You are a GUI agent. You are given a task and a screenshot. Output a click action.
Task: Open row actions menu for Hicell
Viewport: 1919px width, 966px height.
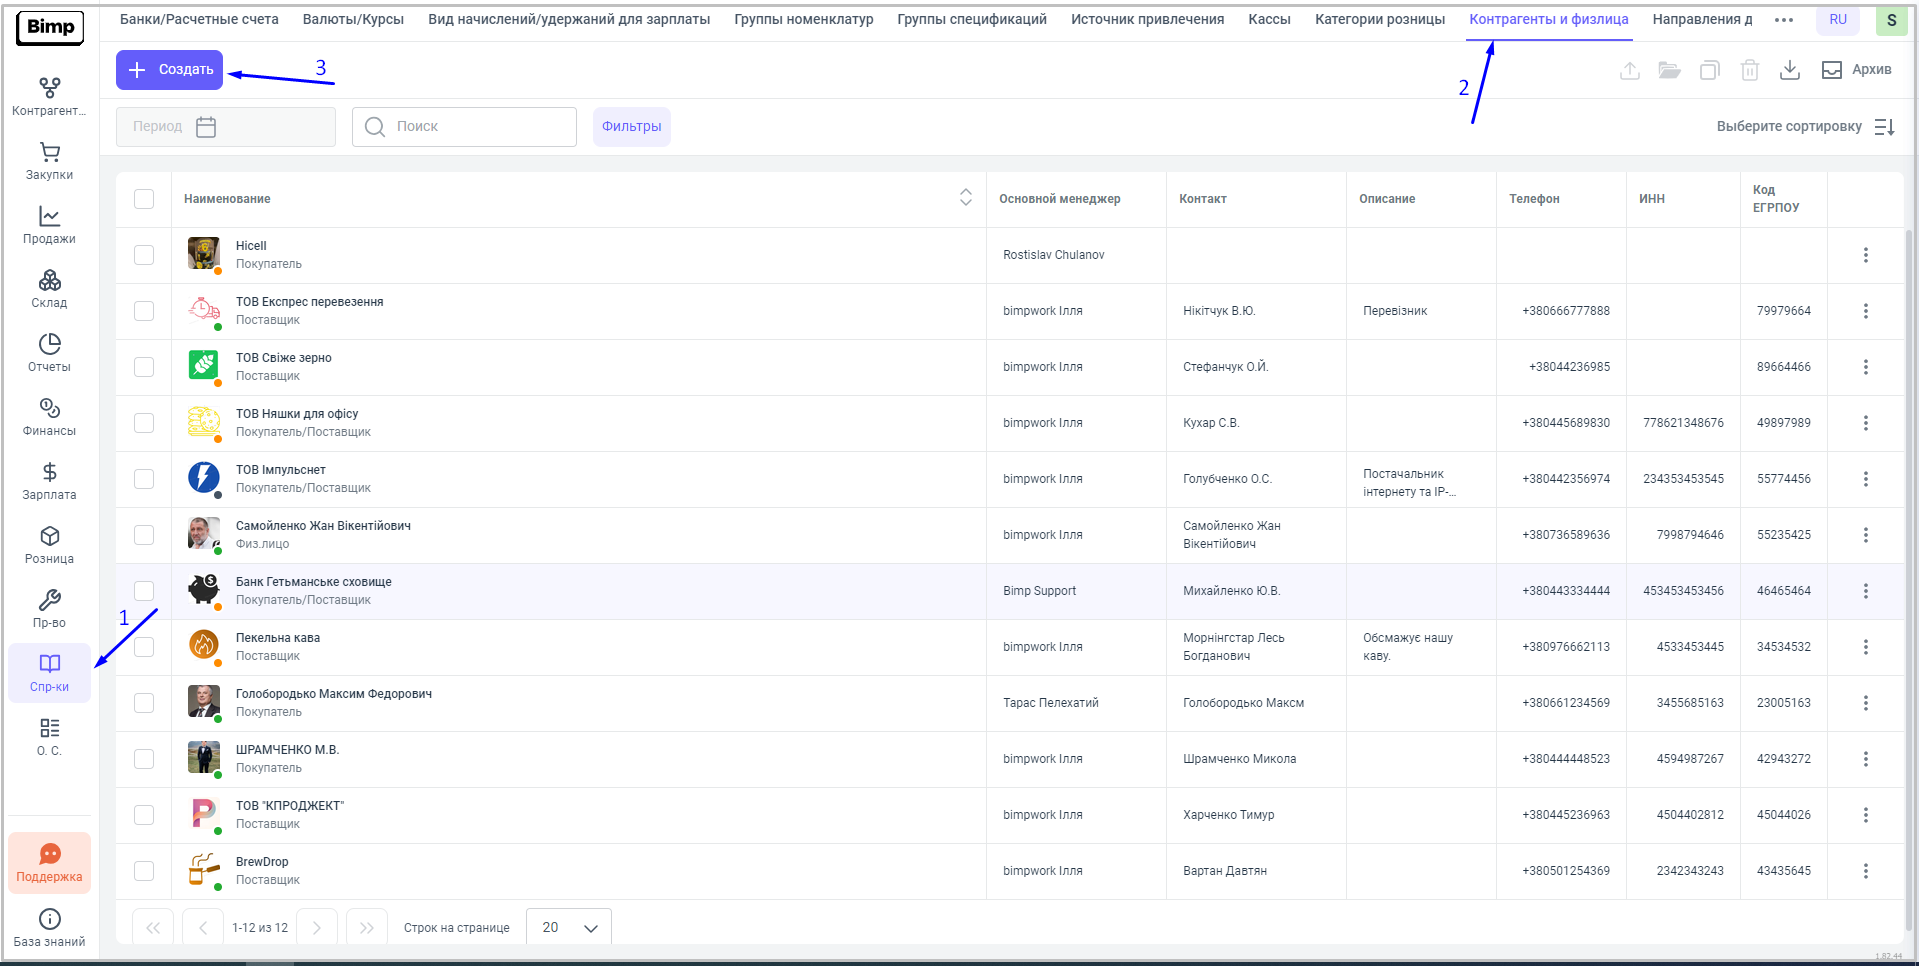(x=1865, y=255)
